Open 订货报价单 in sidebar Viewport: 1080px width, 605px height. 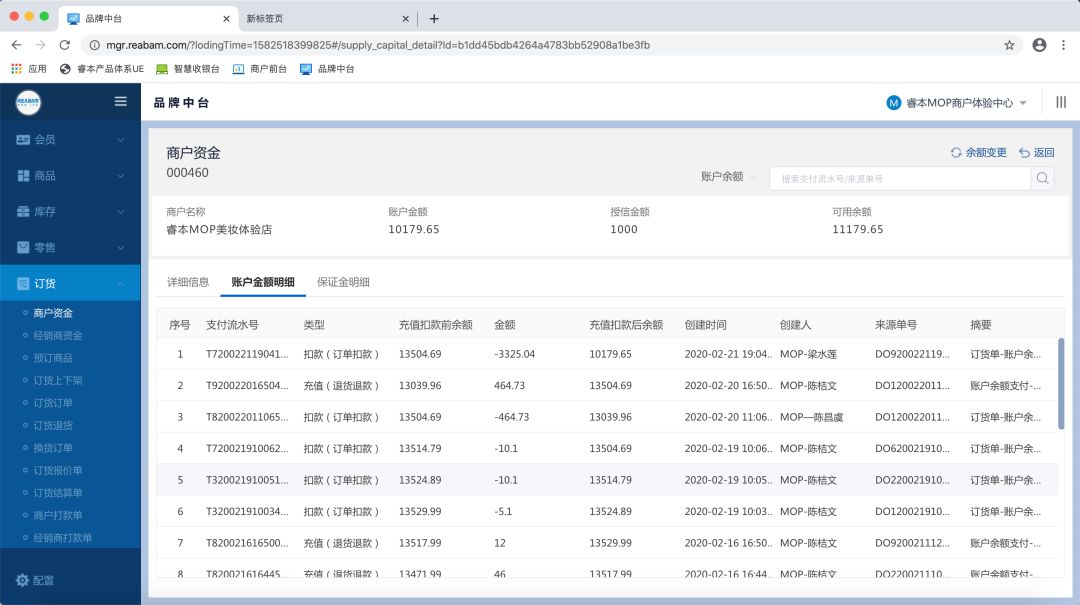pos(58,470)
